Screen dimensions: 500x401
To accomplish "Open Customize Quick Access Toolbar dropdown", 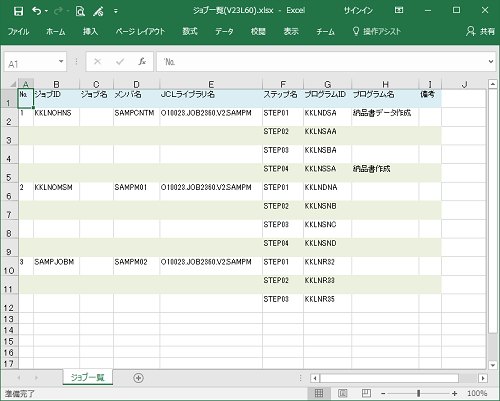I will 116,11.
